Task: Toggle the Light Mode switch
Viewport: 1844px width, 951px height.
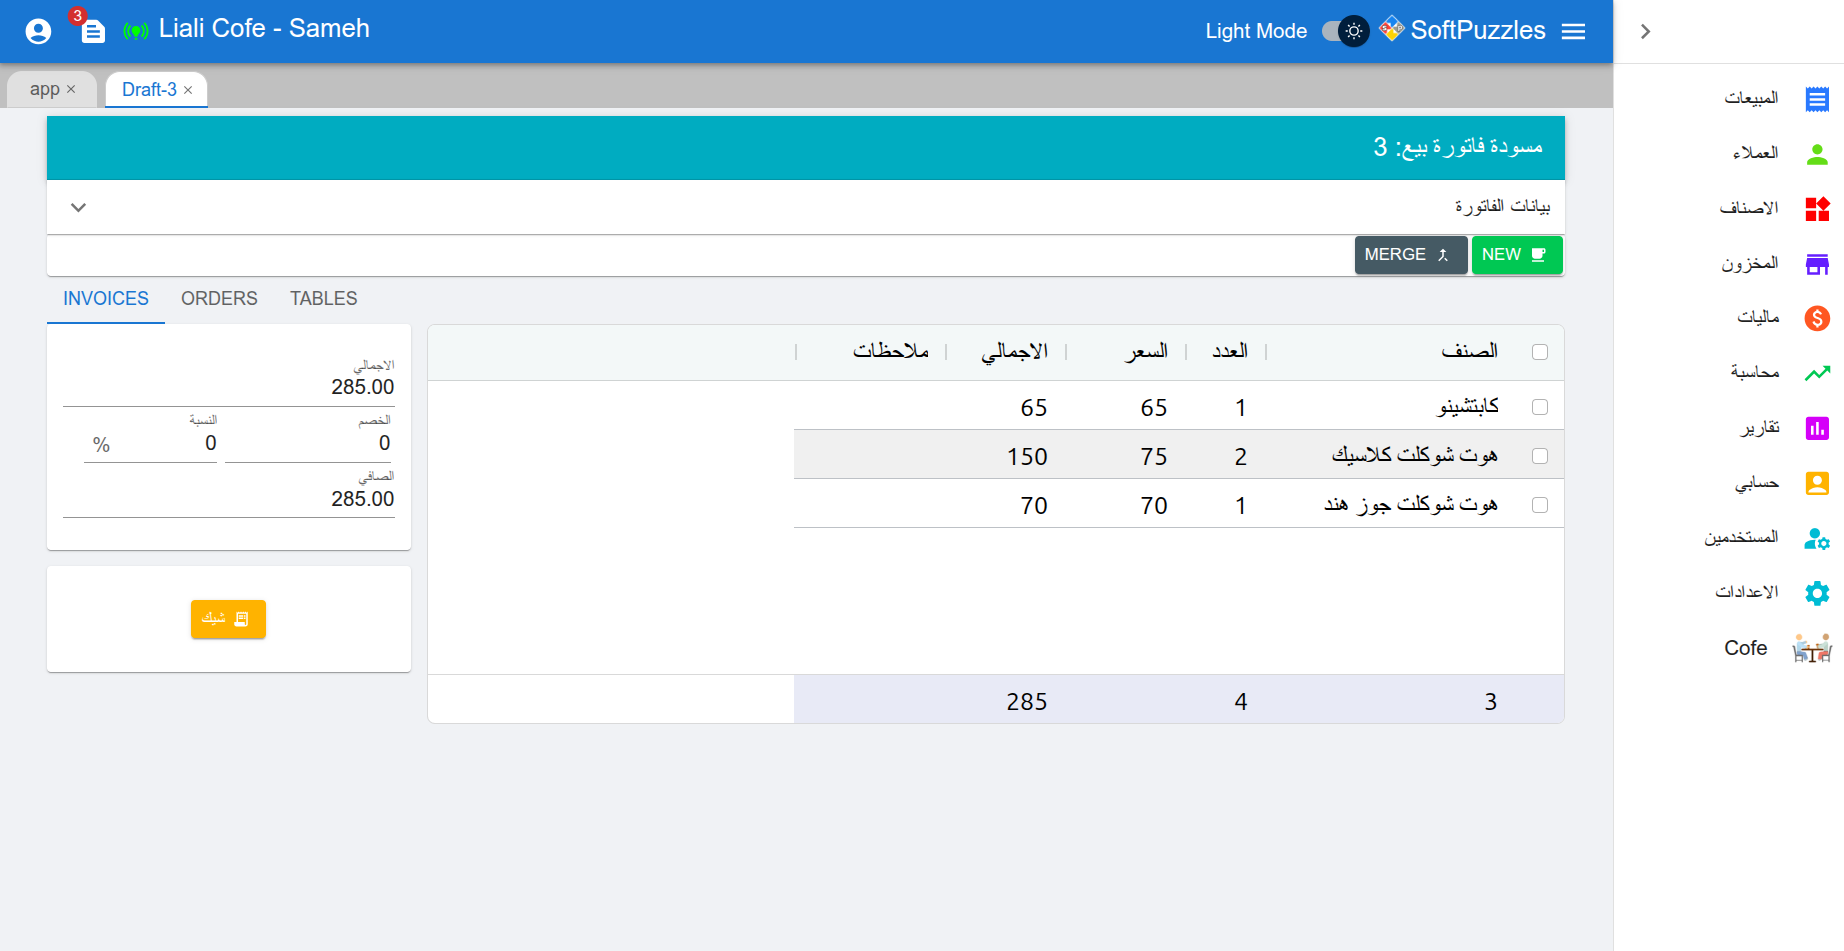Action: (x=1344, y=31)
